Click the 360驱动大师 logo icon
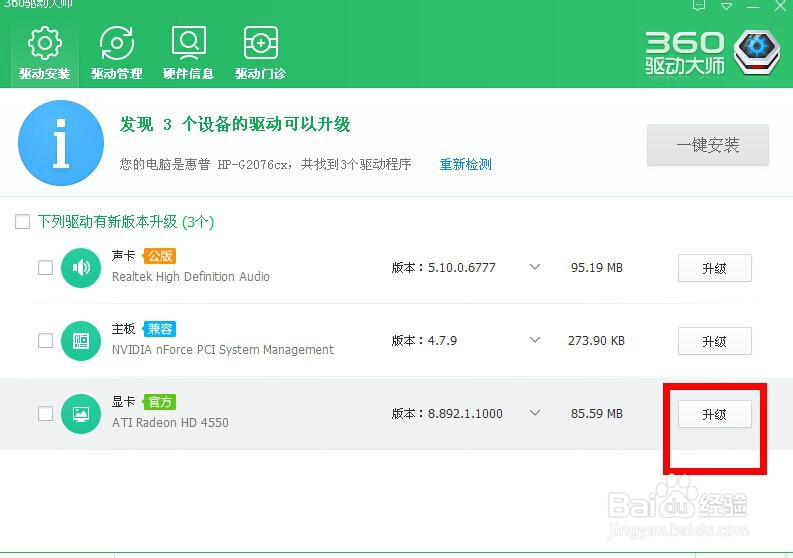Viewport: 793px width, 558px height. pyautogui.click(x=756, y=52)
